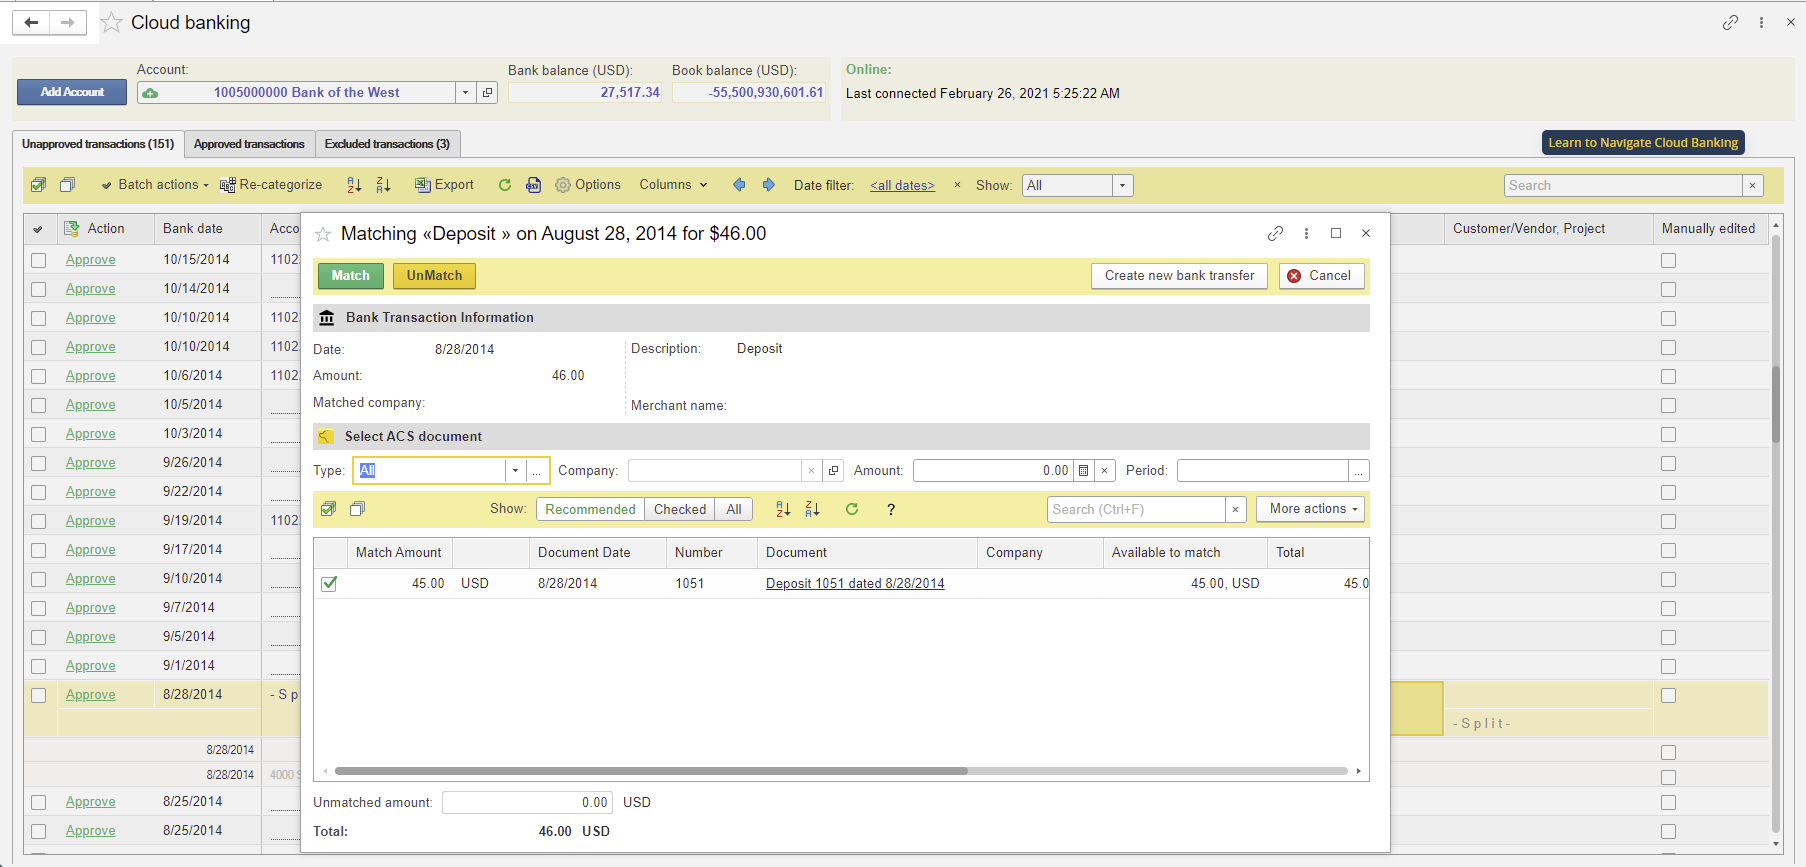Viewport: 1806px width, 867px height.
Task: Open the Type field ellipsis selector
Action: pos(538,471)
